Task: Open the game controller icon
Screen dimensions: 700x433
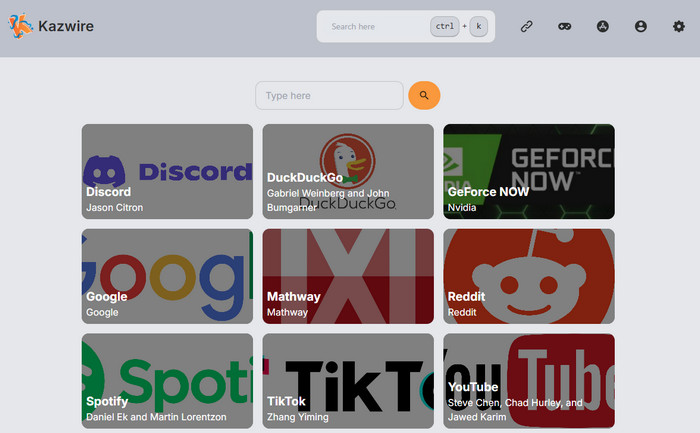Action: click(564, 26)
